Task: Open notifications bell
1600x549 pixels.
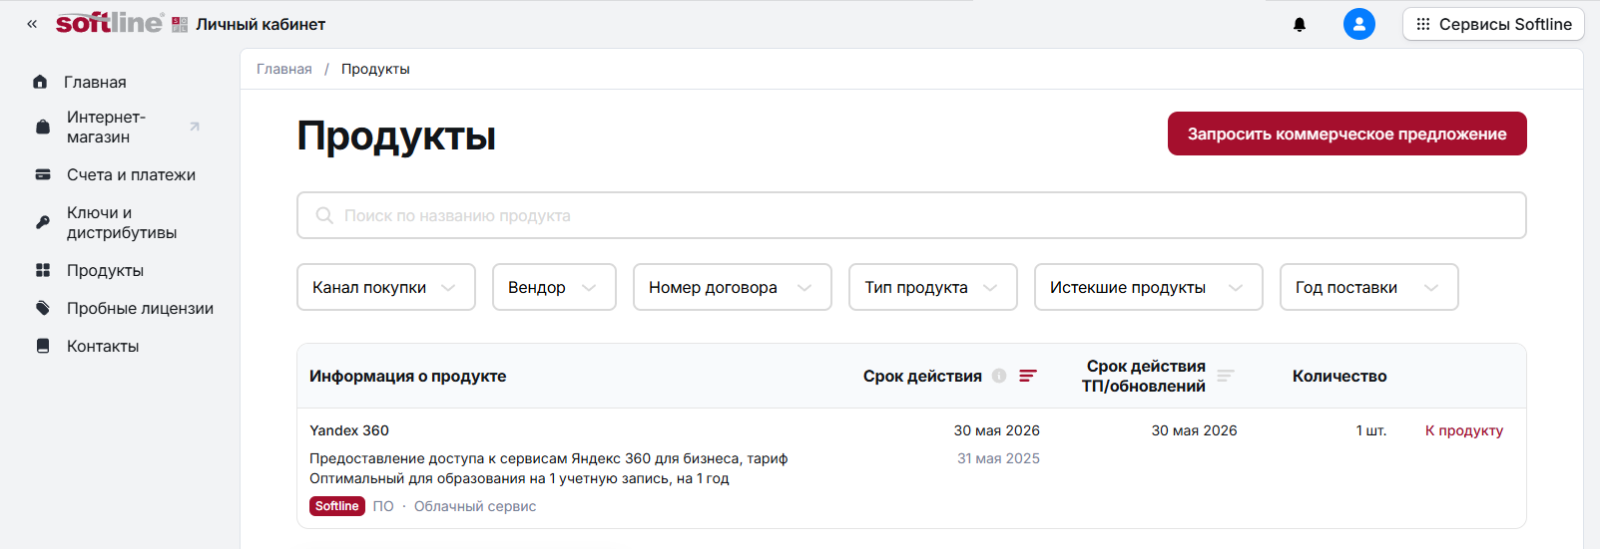Action: [x=1299, y=24]
